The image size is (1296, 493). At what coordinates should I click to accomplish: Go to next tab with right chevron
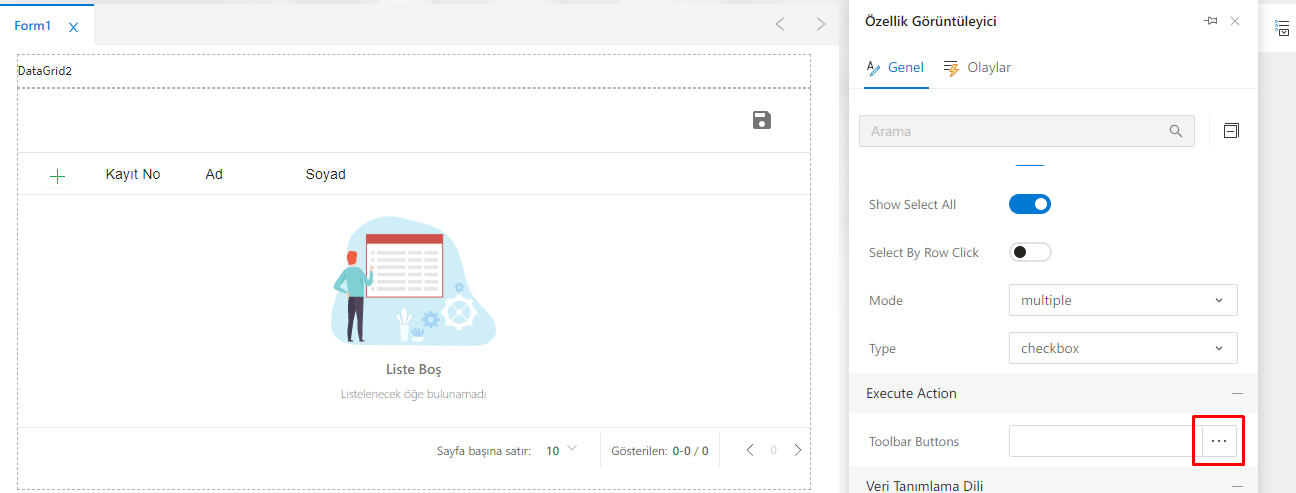click(821, 24)
